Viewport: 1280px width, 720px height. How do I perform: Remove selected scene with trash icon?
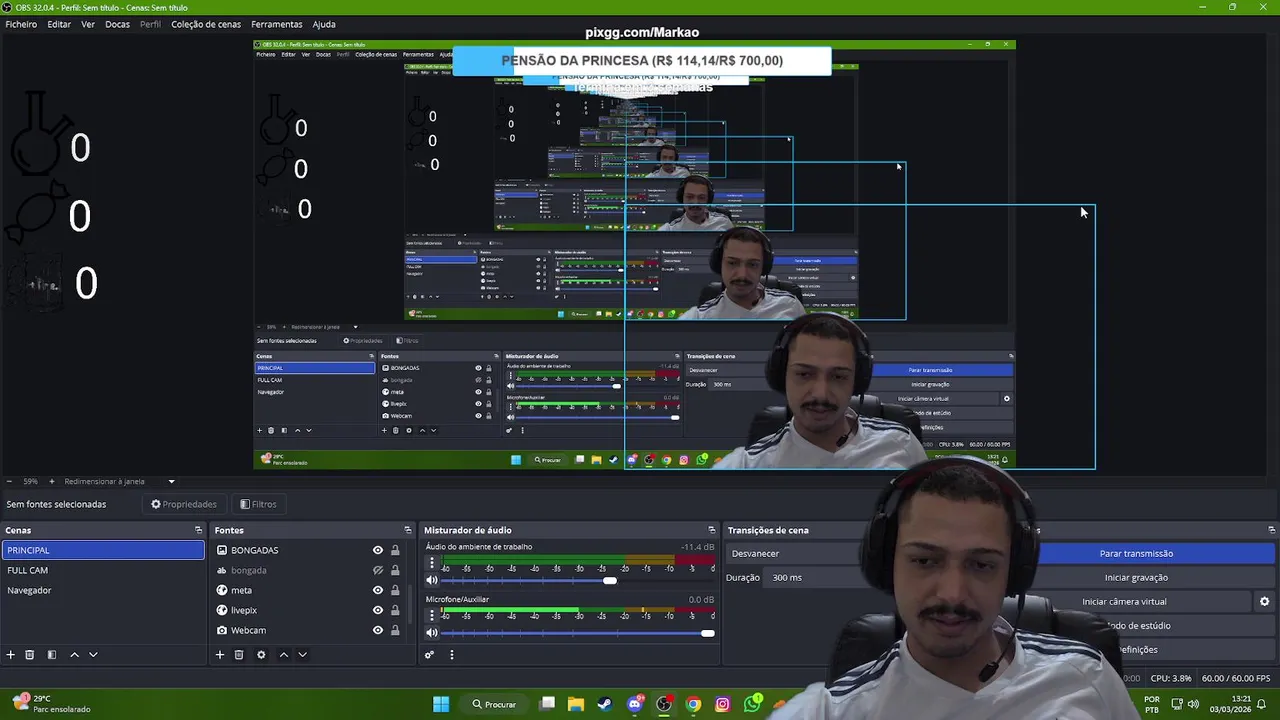30,655
